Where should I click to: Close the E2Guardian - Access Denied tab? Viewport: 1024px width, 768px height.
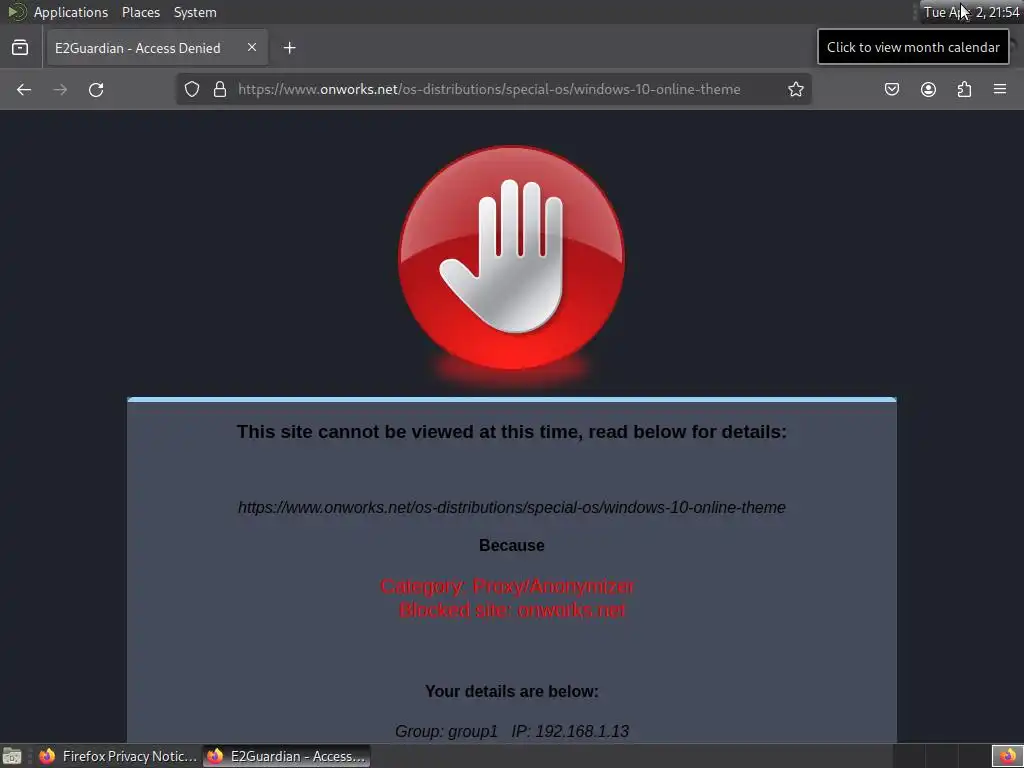[251, 47]
